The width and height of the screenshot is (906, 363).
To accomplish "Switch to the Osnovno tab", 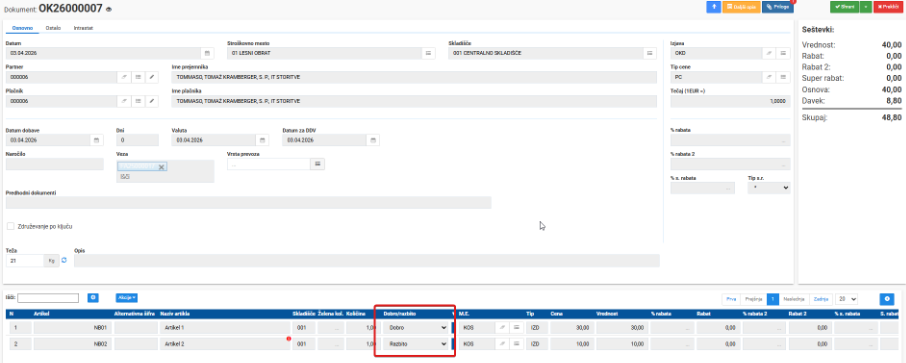I will 23,28.
